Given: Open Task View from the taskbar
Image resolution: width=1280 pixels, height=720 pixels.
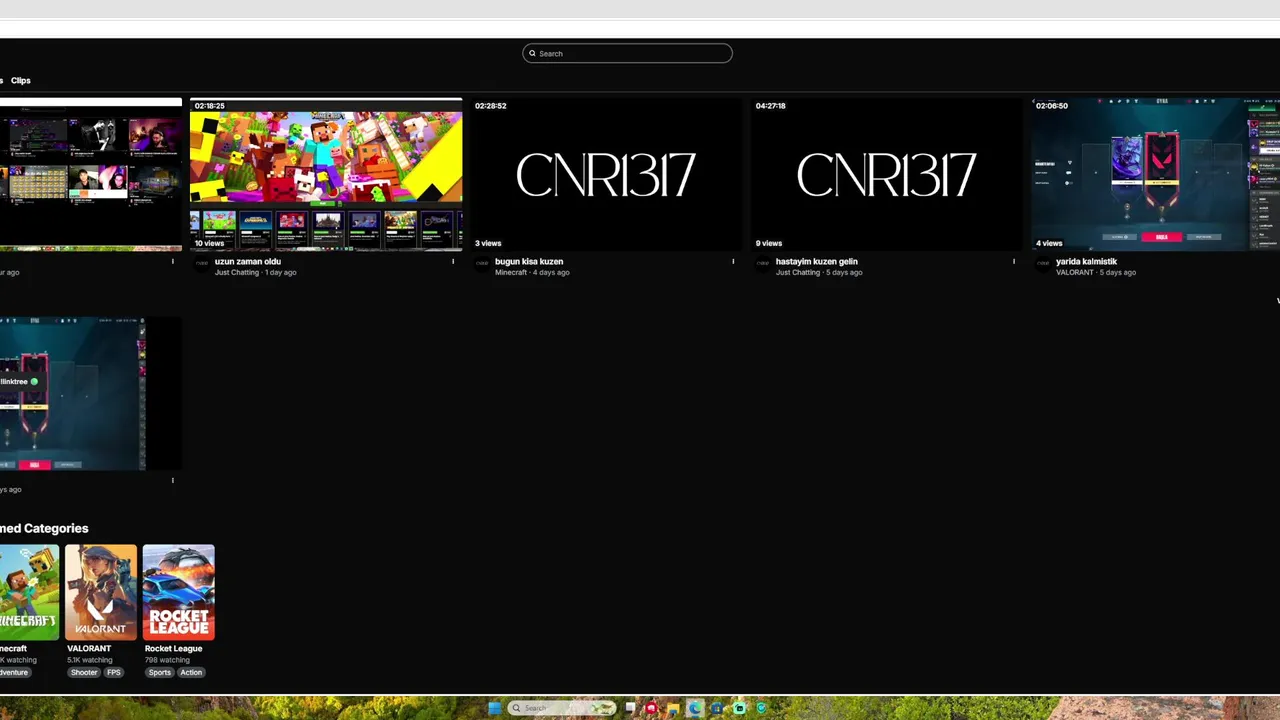Looking at the screenshot, I should pyautogui.click(x=630, y=707).
